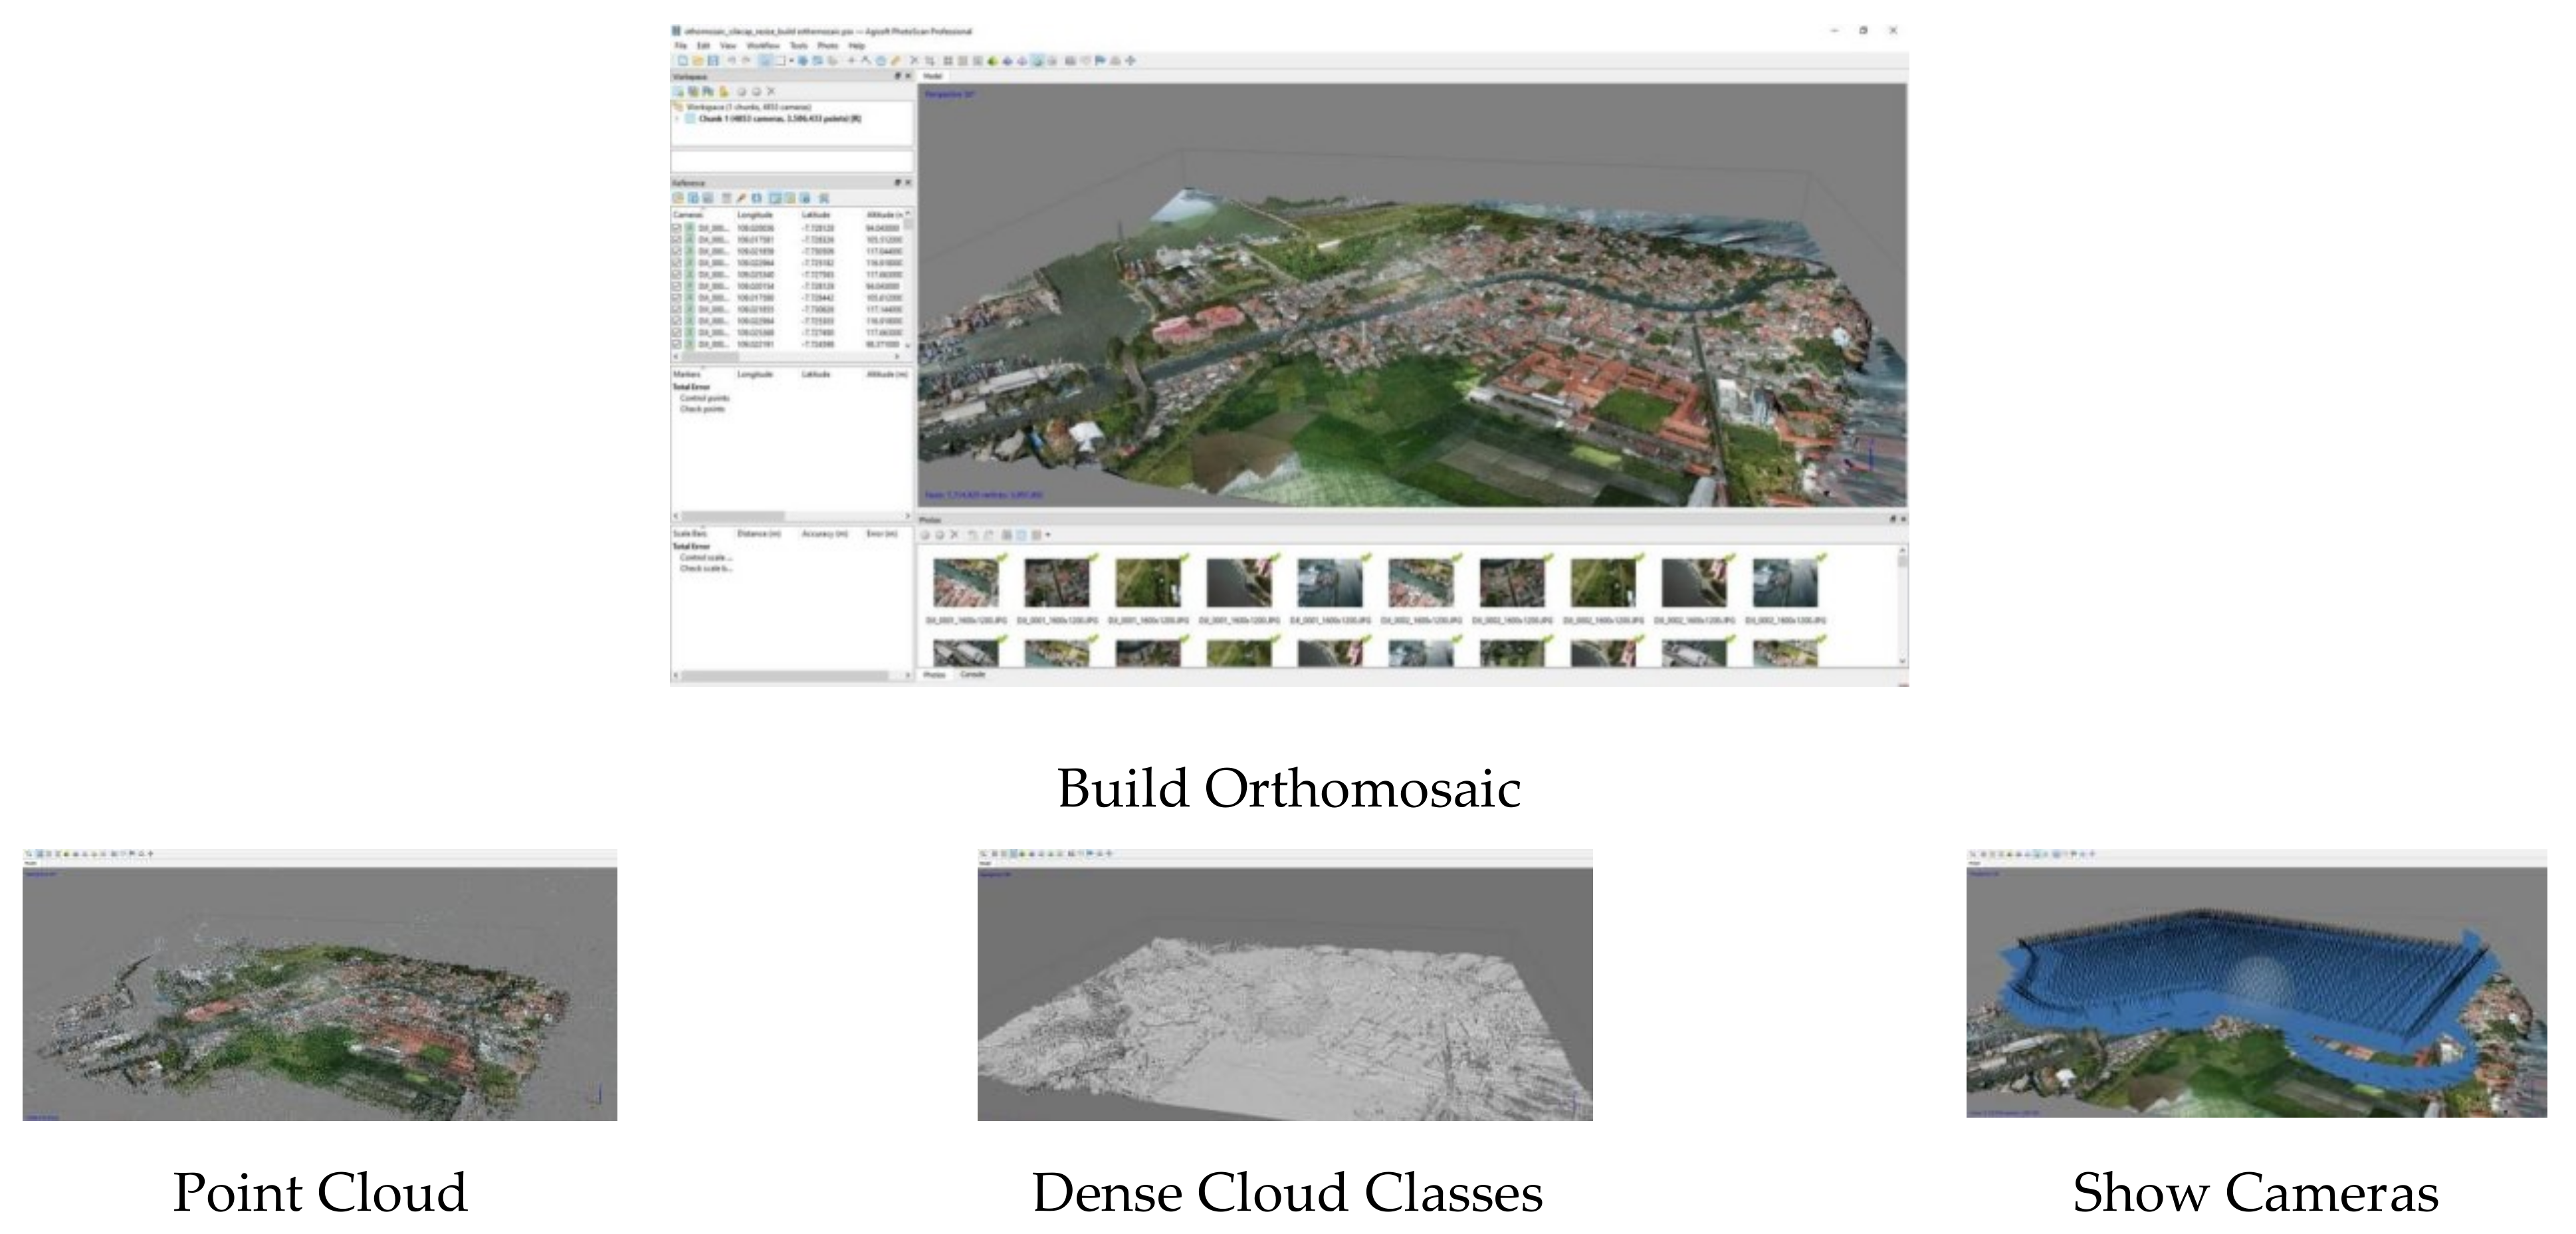Open the selection tool dropdown arrow
This screenshot has height=1234, width=2576.
792,61
